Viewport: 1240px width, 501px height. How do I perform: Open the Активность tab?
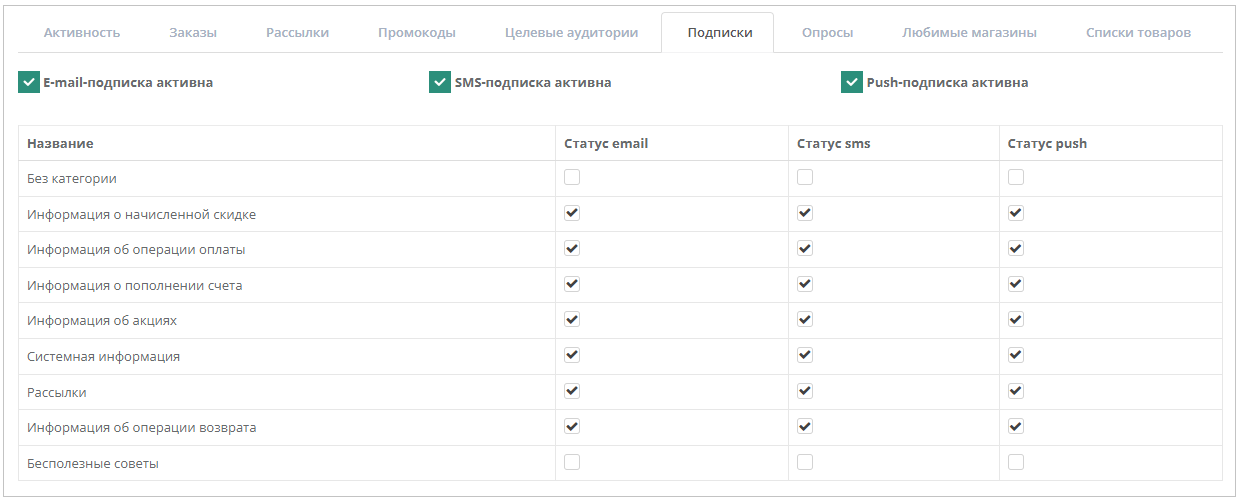82,32
